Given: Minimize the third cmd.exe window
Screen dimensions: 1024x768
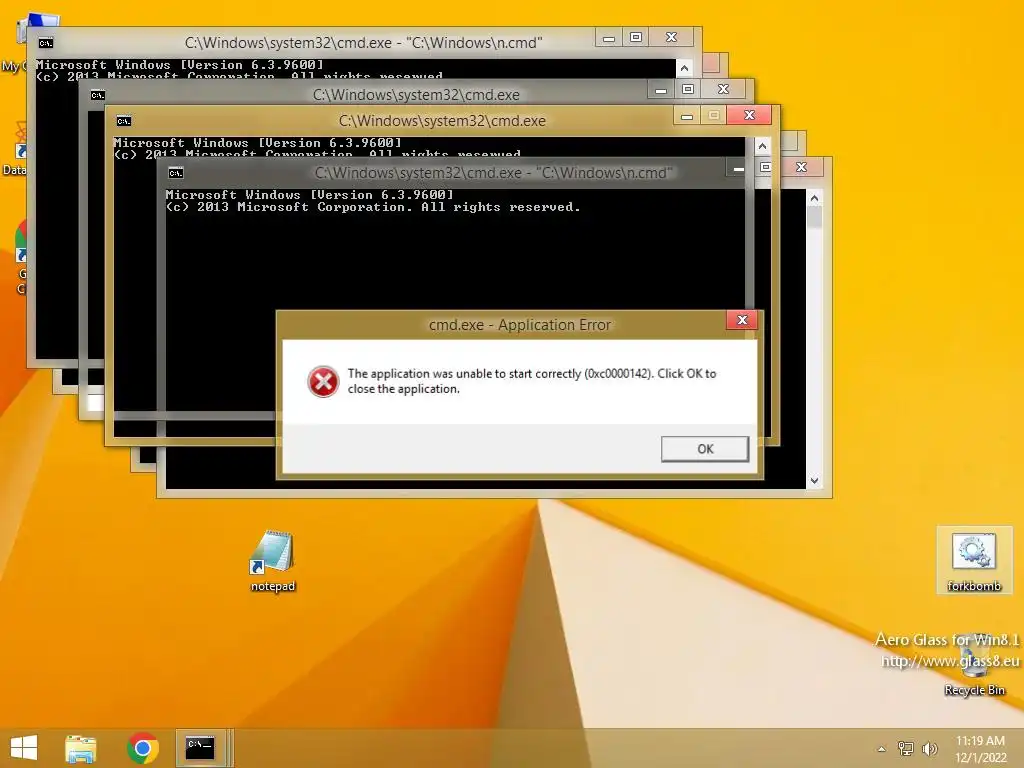Looking at the screenshot, I should [686, 116].
